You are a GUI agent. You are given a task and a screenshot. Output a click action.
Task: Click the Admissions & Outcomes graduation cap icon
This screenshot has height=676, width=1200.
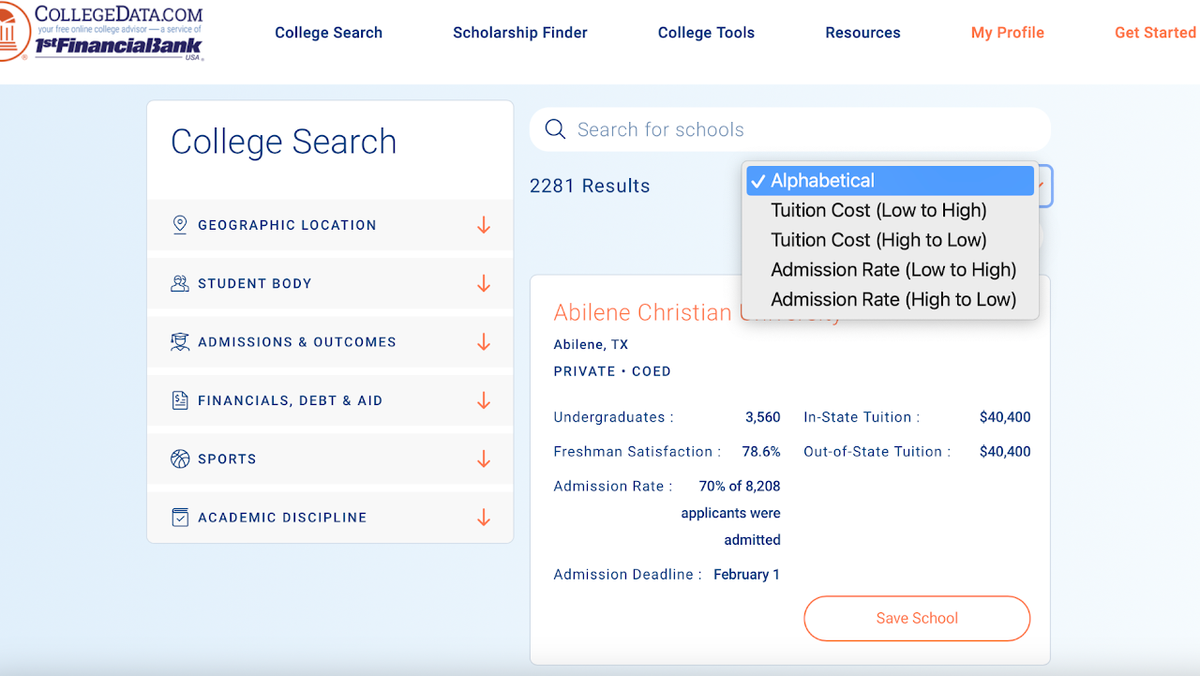181,341
